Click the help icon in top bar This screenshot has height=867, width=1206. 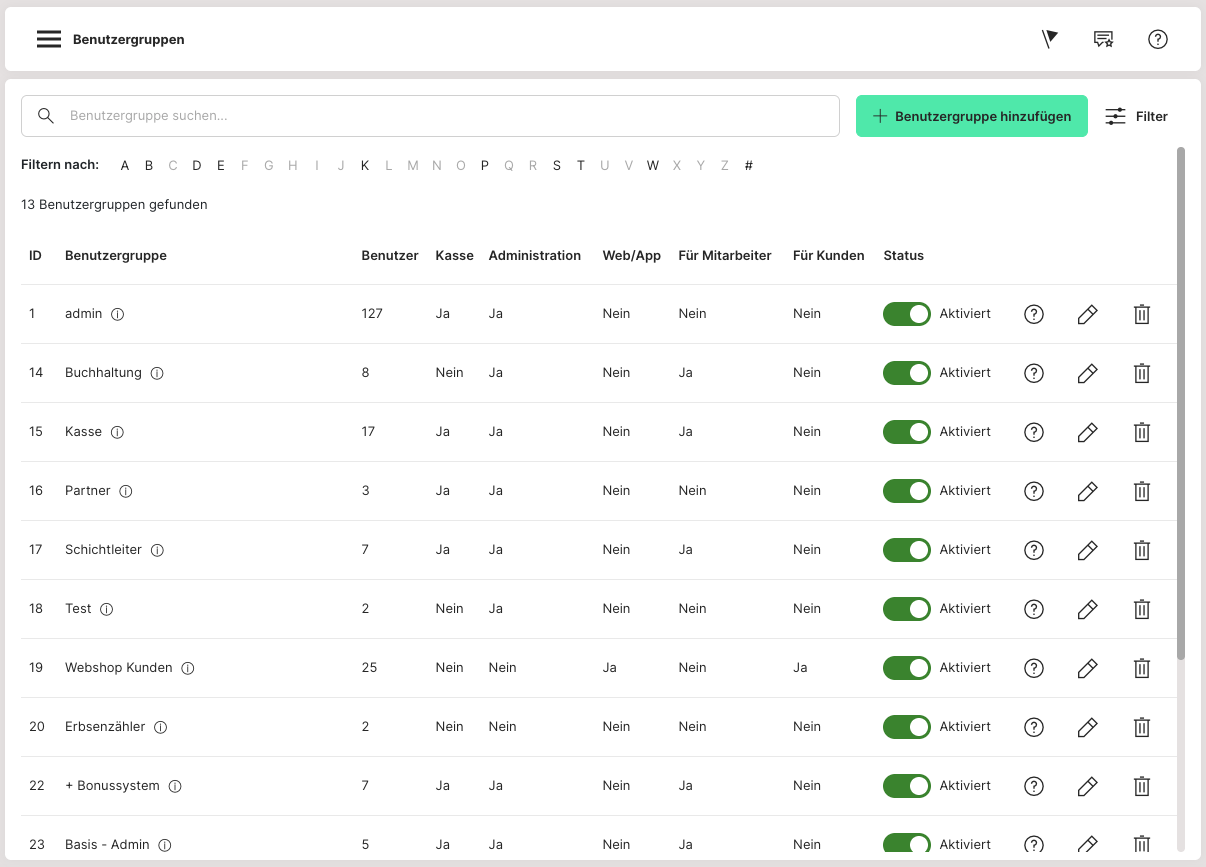[1157, 39]
